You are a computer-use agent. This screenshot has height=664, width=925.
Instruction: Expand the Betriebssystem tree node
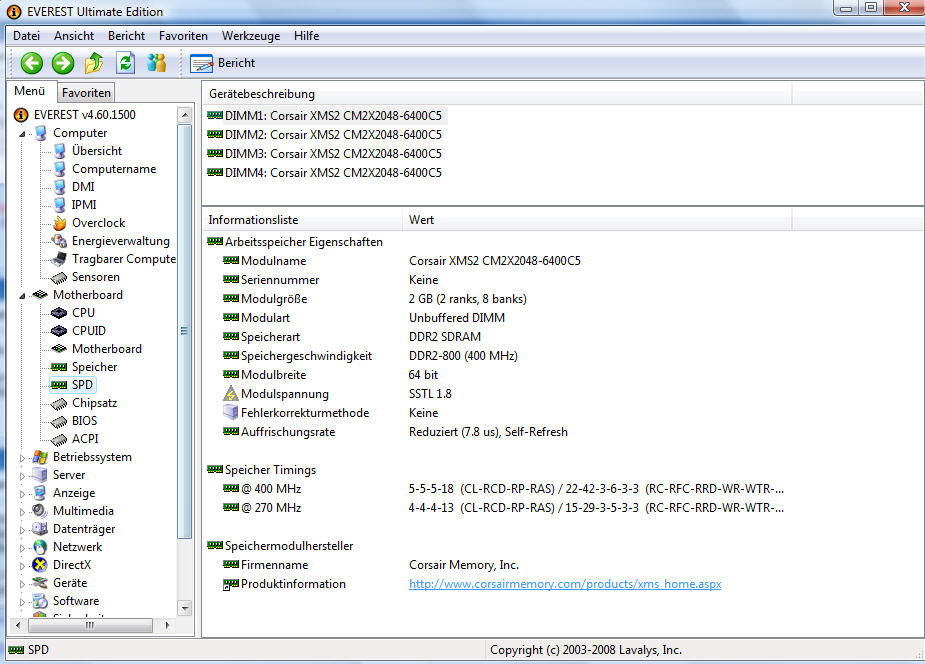pos(22,458)
